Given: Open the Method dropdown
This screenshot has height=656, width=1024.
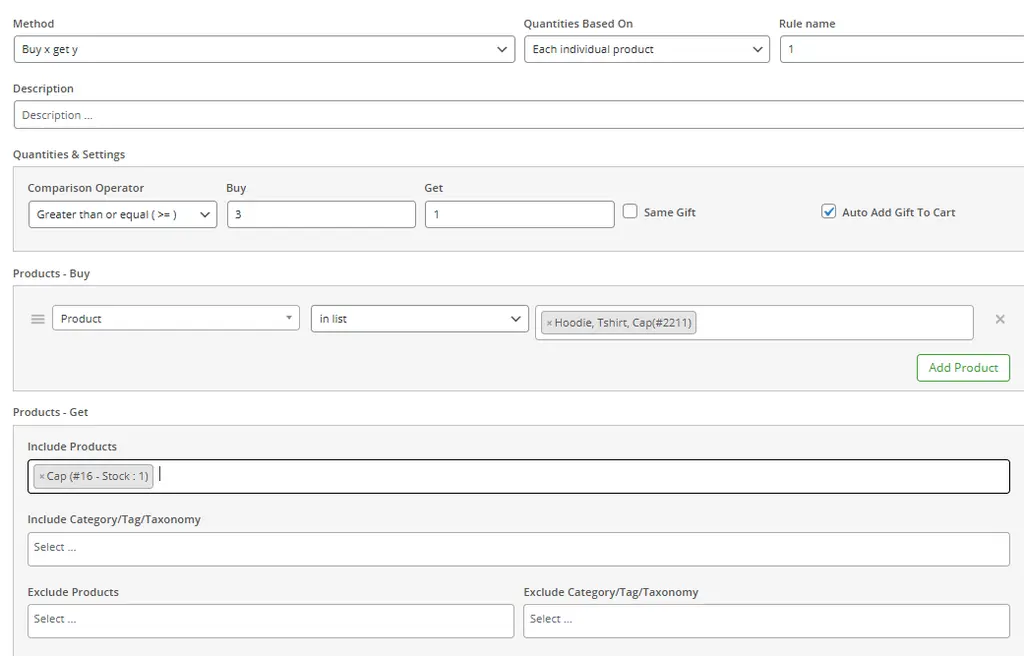Looking at the screenshot, I should coord(264,49).
